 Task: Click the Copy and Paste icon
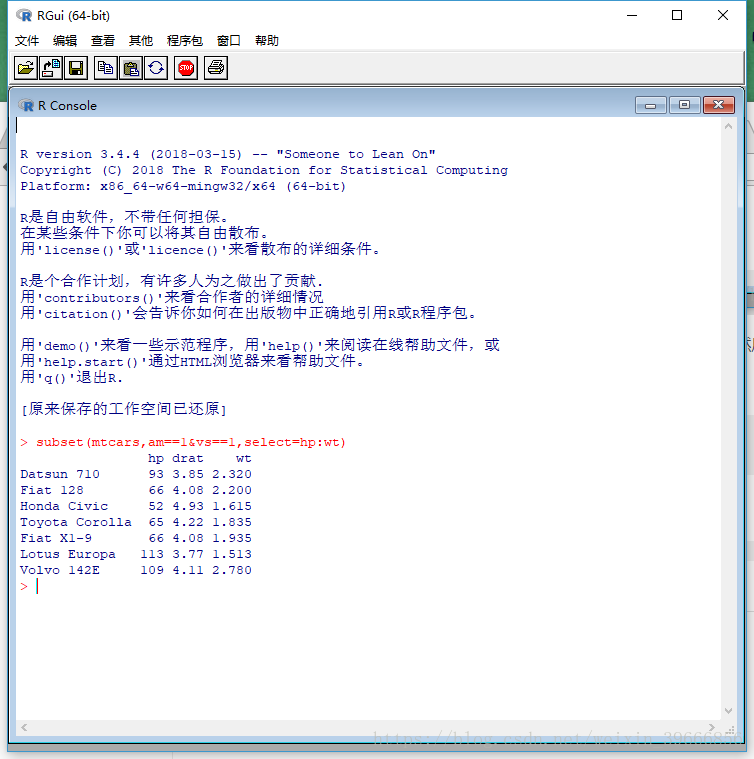pos(156,68)
